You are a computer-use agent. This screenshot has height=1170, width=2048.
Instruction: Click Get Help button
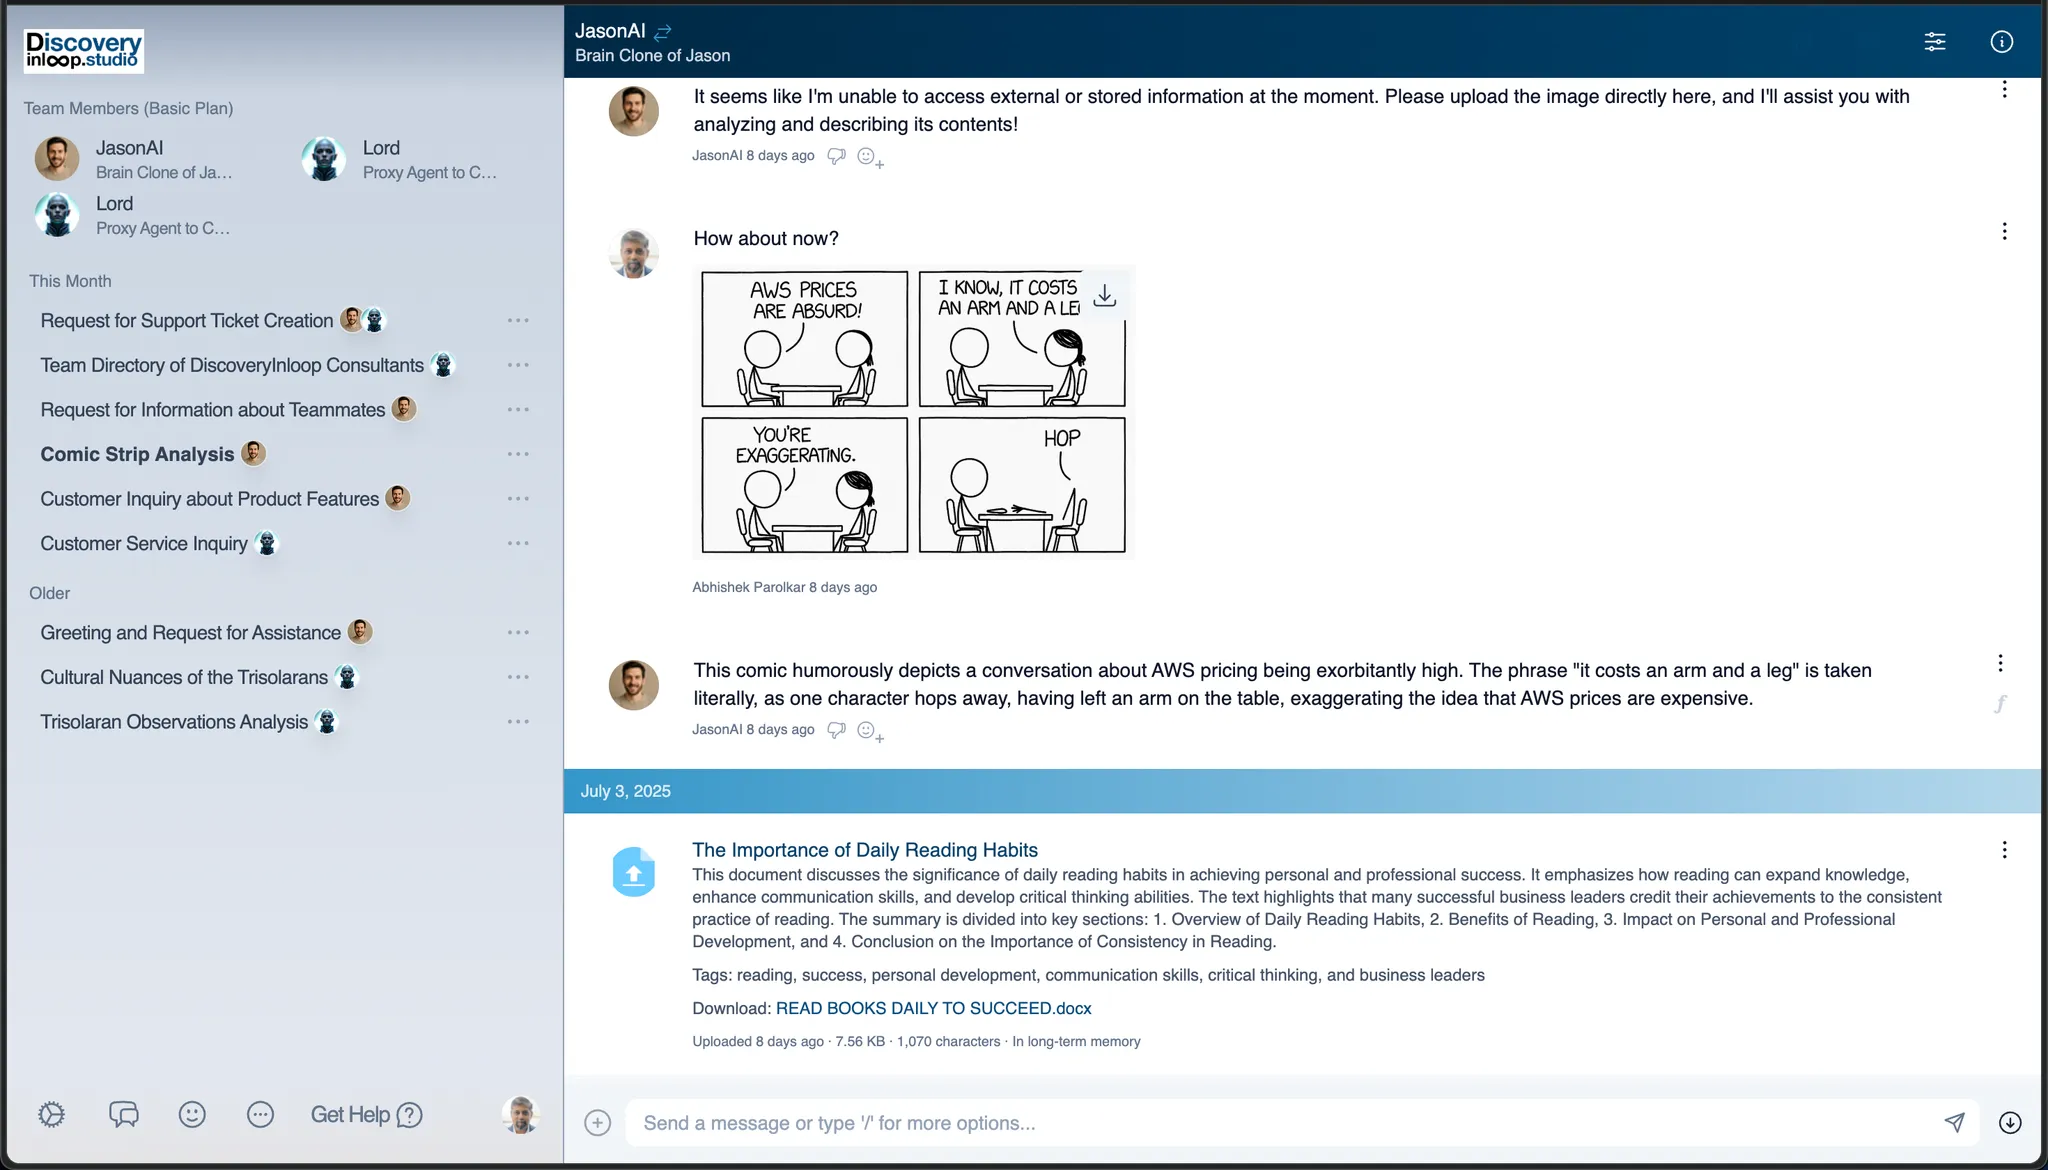coord(366,1114)
